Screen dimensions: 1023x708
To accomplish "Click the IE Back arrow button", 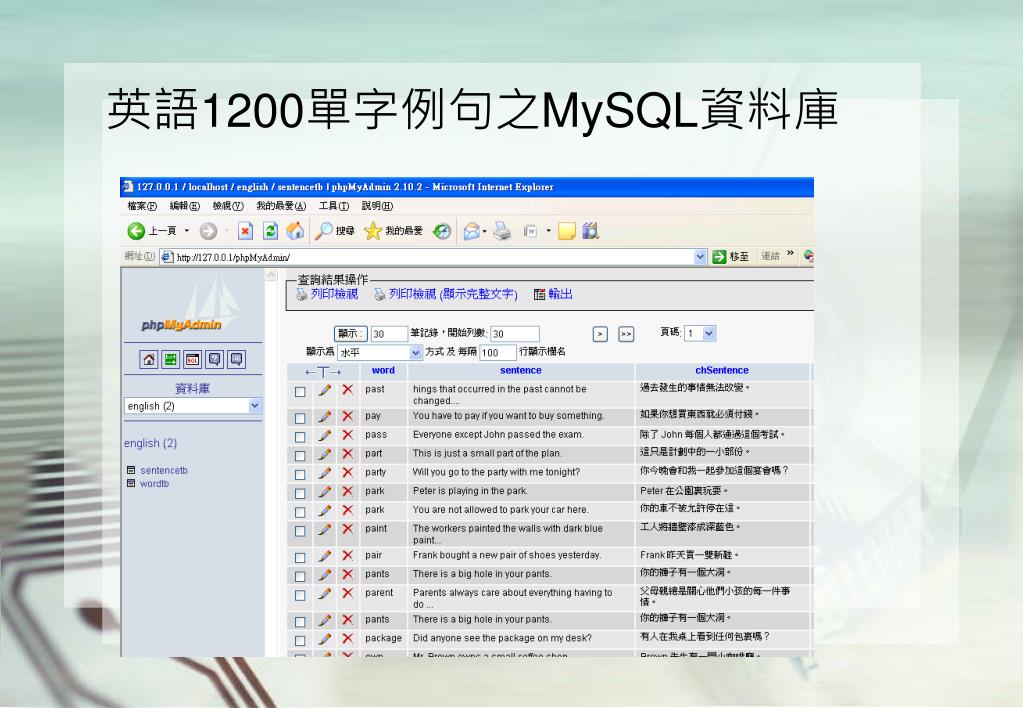I will 136,231.
